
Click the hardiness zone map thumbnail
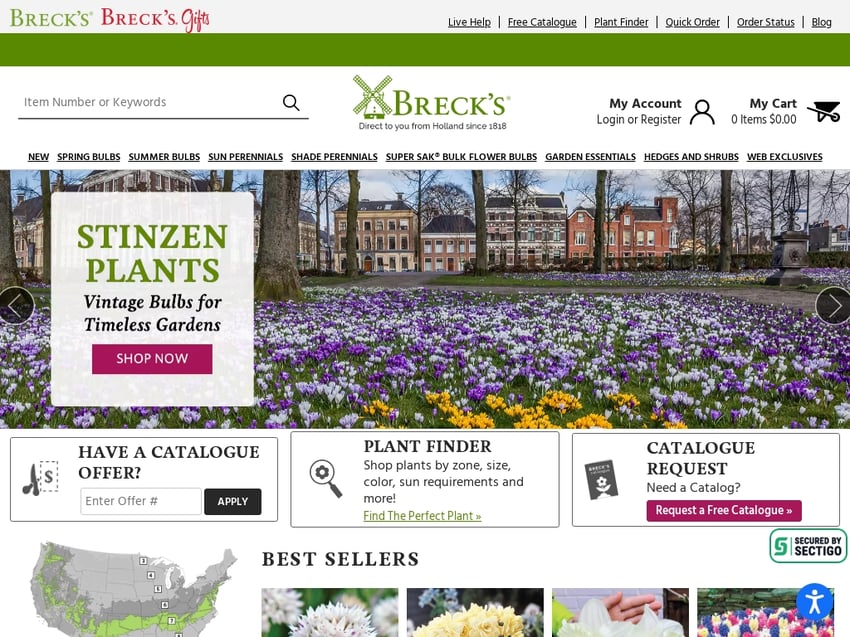click(134, 589)
